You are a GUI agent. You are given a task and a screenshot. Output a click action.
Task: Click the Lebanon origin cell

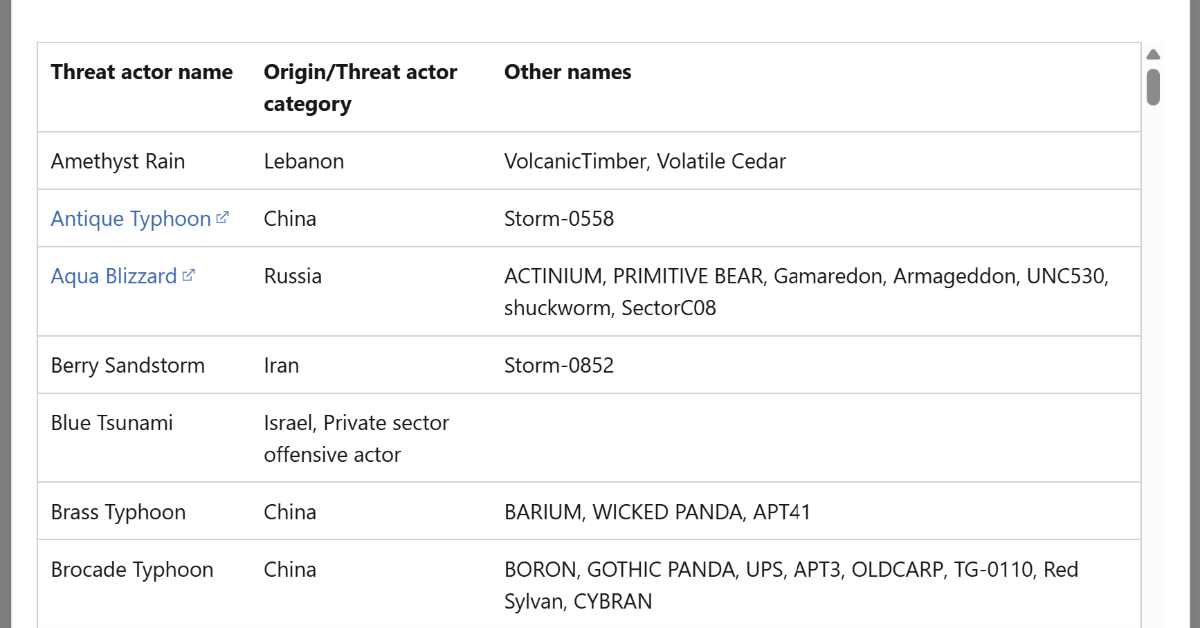(304, 161)
